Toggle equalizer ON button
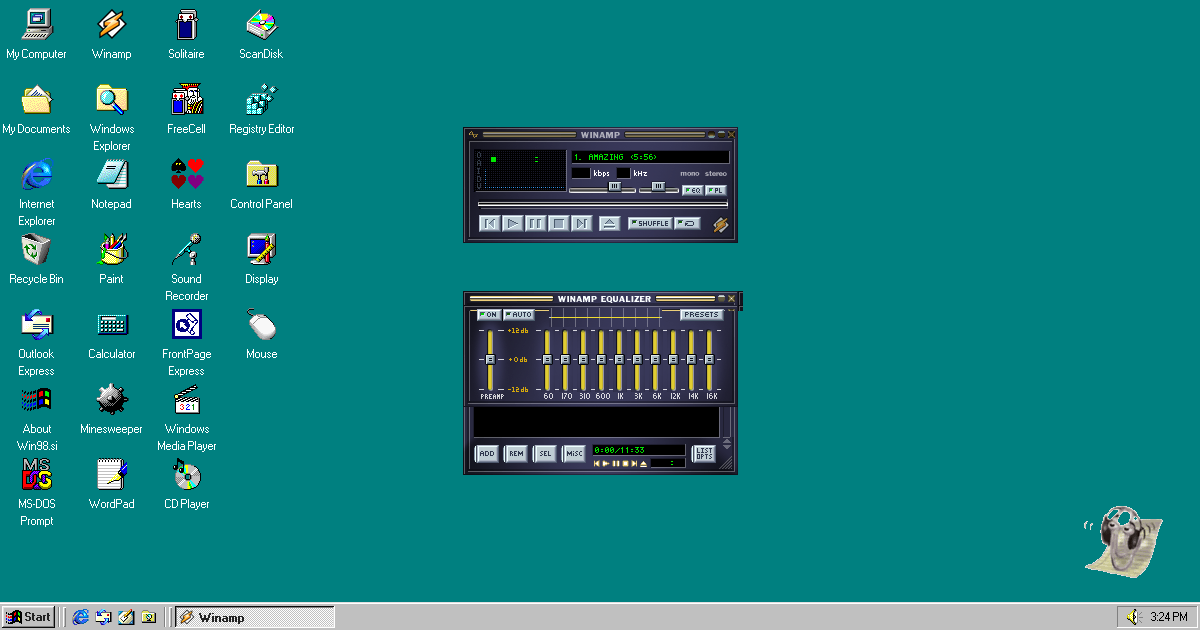Screen dimensions: 1200x630 [x=488, y=315]
